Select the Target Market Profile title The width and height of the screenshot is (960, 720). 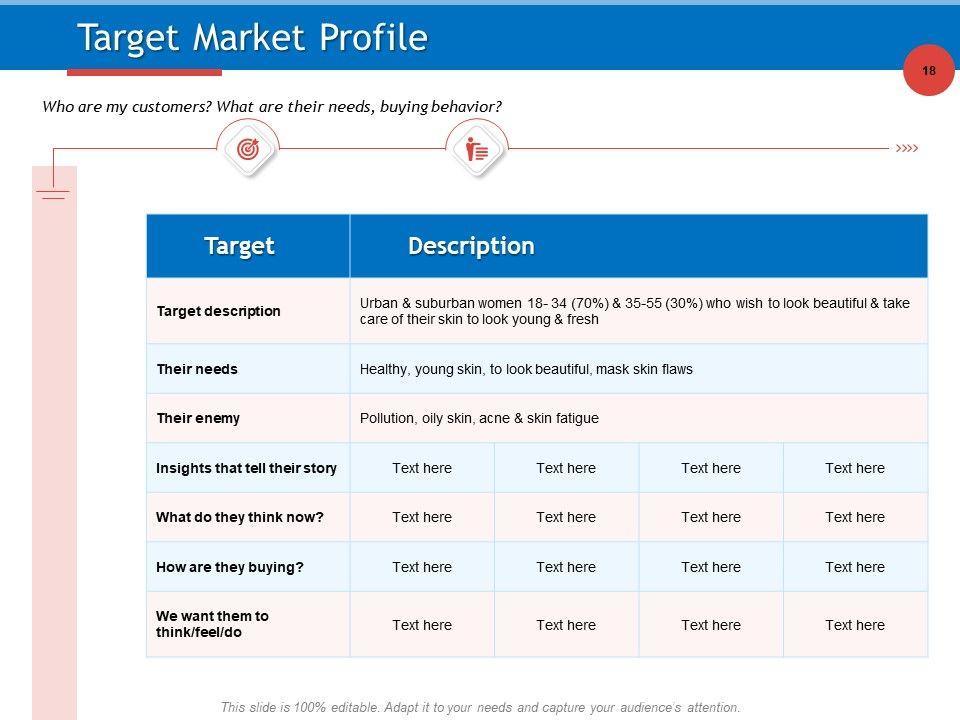pyautogui.click(x=252, y=38)
